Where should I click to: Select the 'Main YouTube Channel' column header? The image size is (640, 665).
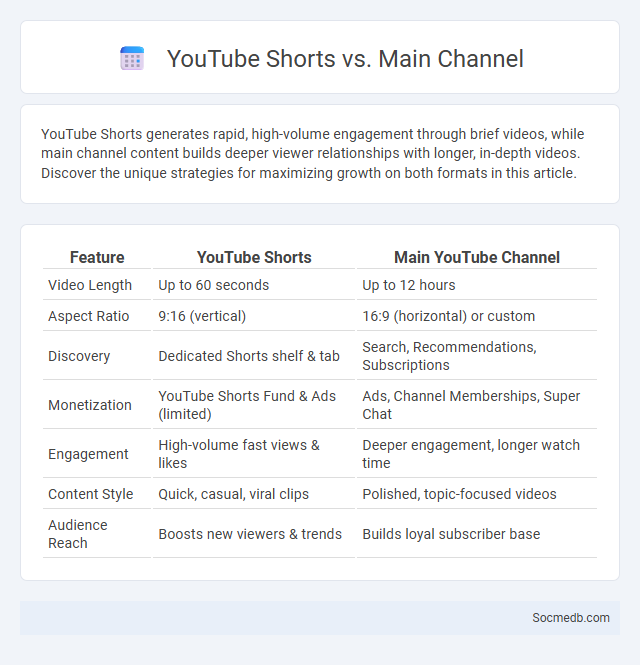[x=477, y=257]
